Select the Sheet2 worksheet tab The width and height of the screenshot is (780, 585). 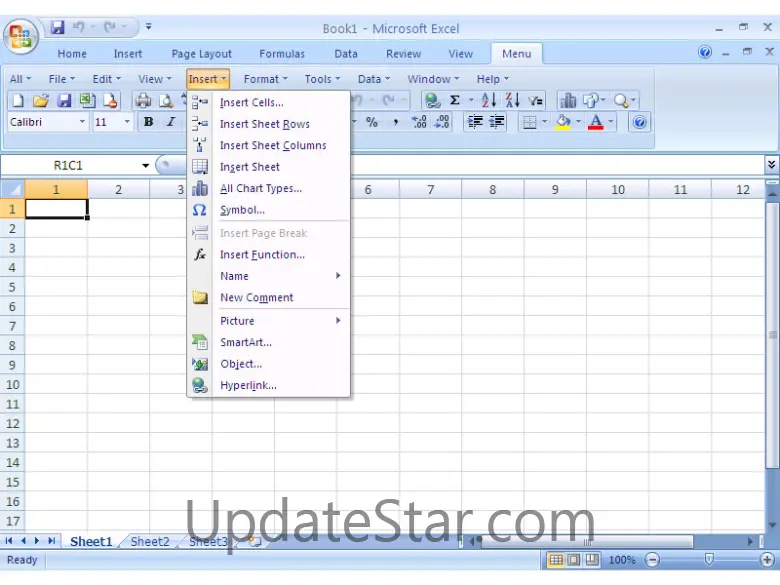[150, 542]
